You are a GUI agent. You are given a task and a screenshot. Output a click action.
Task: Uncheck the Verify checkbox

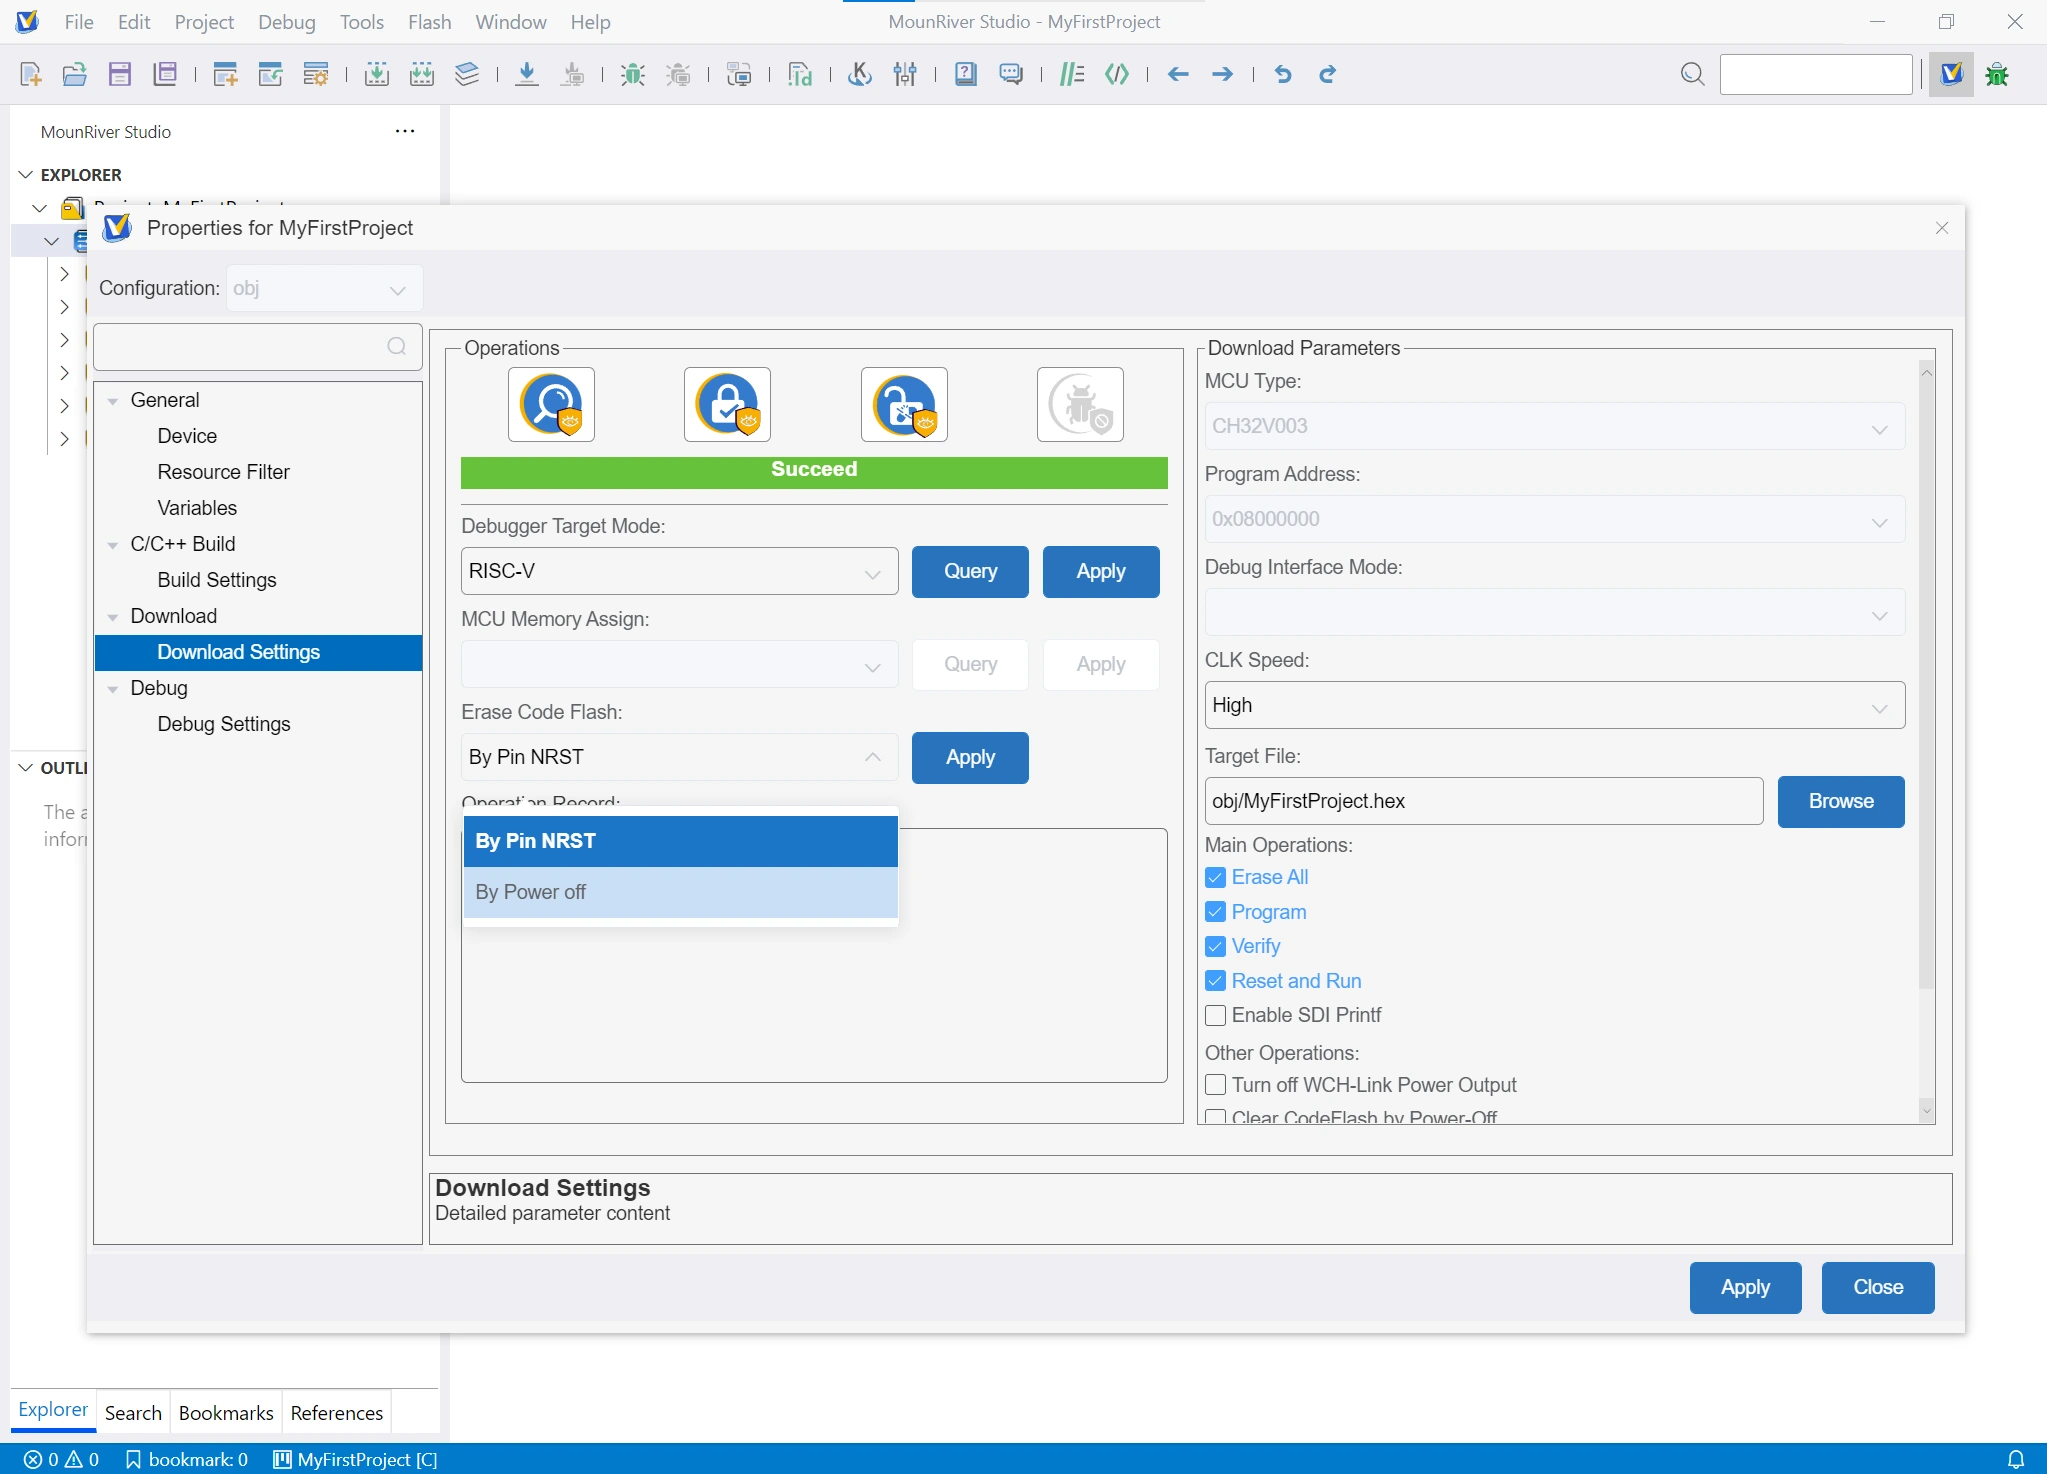(x=1215, y=946)
